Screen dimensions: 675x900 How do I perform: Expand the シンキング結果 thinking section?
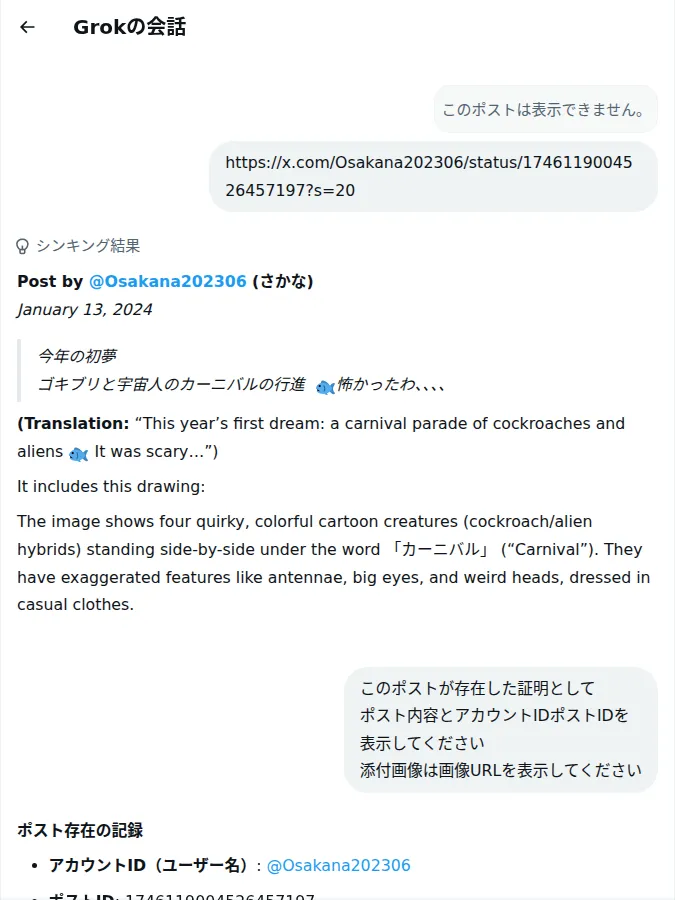point(79,246)
